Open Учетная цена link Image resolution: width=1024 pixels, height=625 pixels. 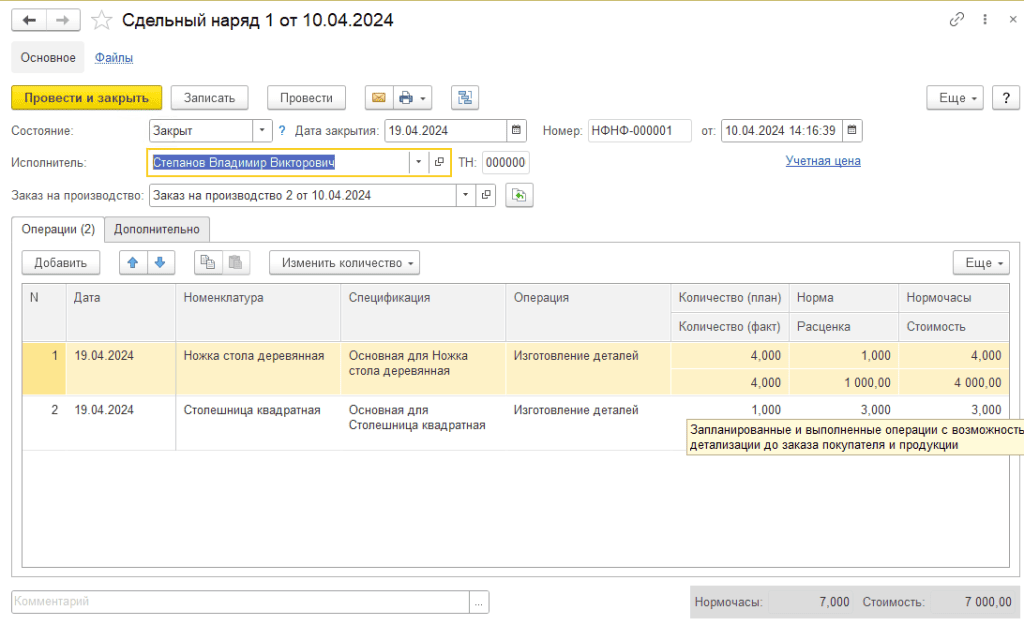tap(823, 161)
